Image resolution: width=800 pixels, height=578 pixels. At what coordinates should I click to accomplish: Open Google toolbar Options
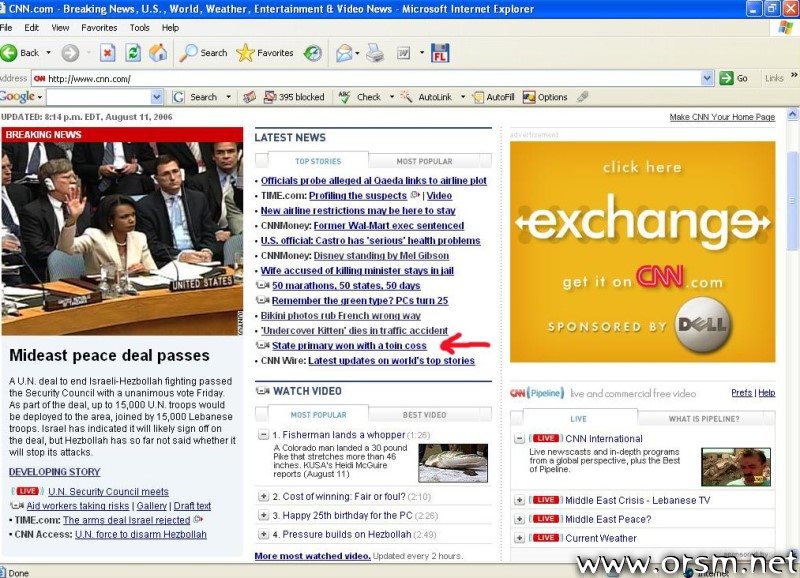(545, 97)
